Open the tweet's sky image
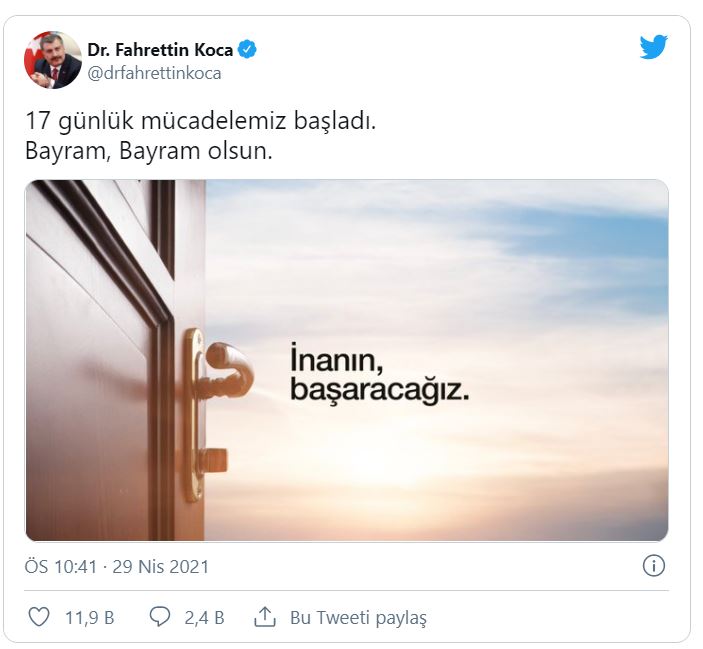Screen dimensions: 703x649 point(347,360)
